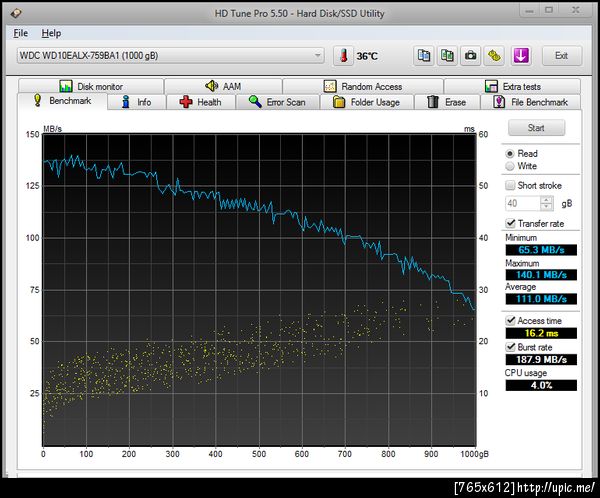This screenshot has height=498, width=600.
Task: Click the short stroke 40 gB field
Action: click(x=523, y=203)
